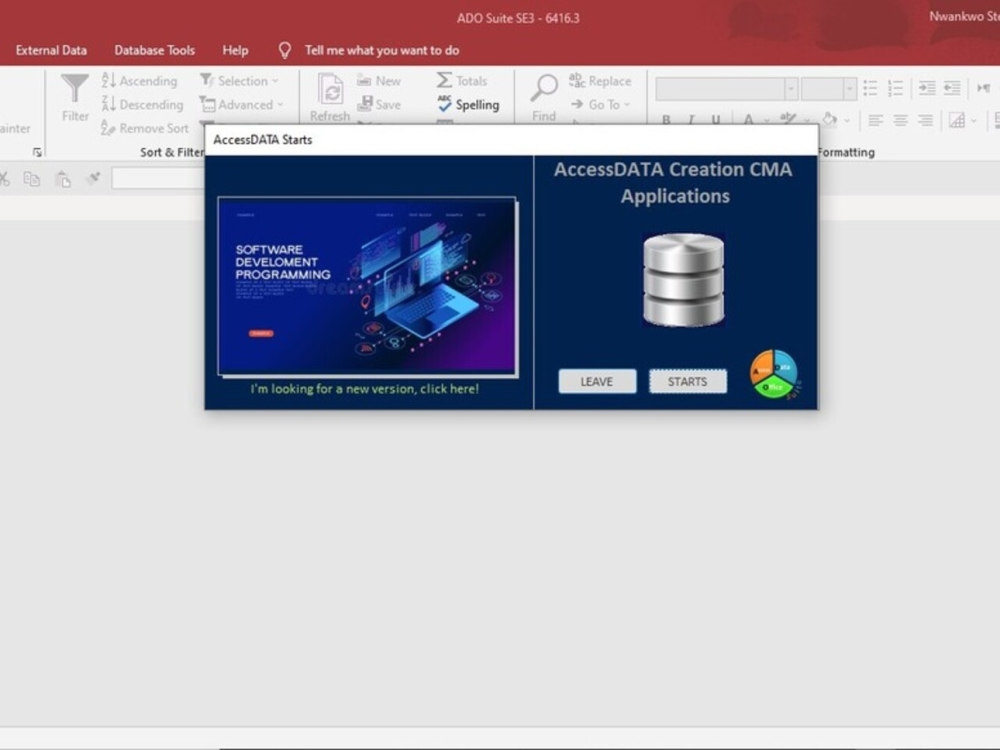Align text center
Screen dimensions: 1000x750
[x=900, y=120]
